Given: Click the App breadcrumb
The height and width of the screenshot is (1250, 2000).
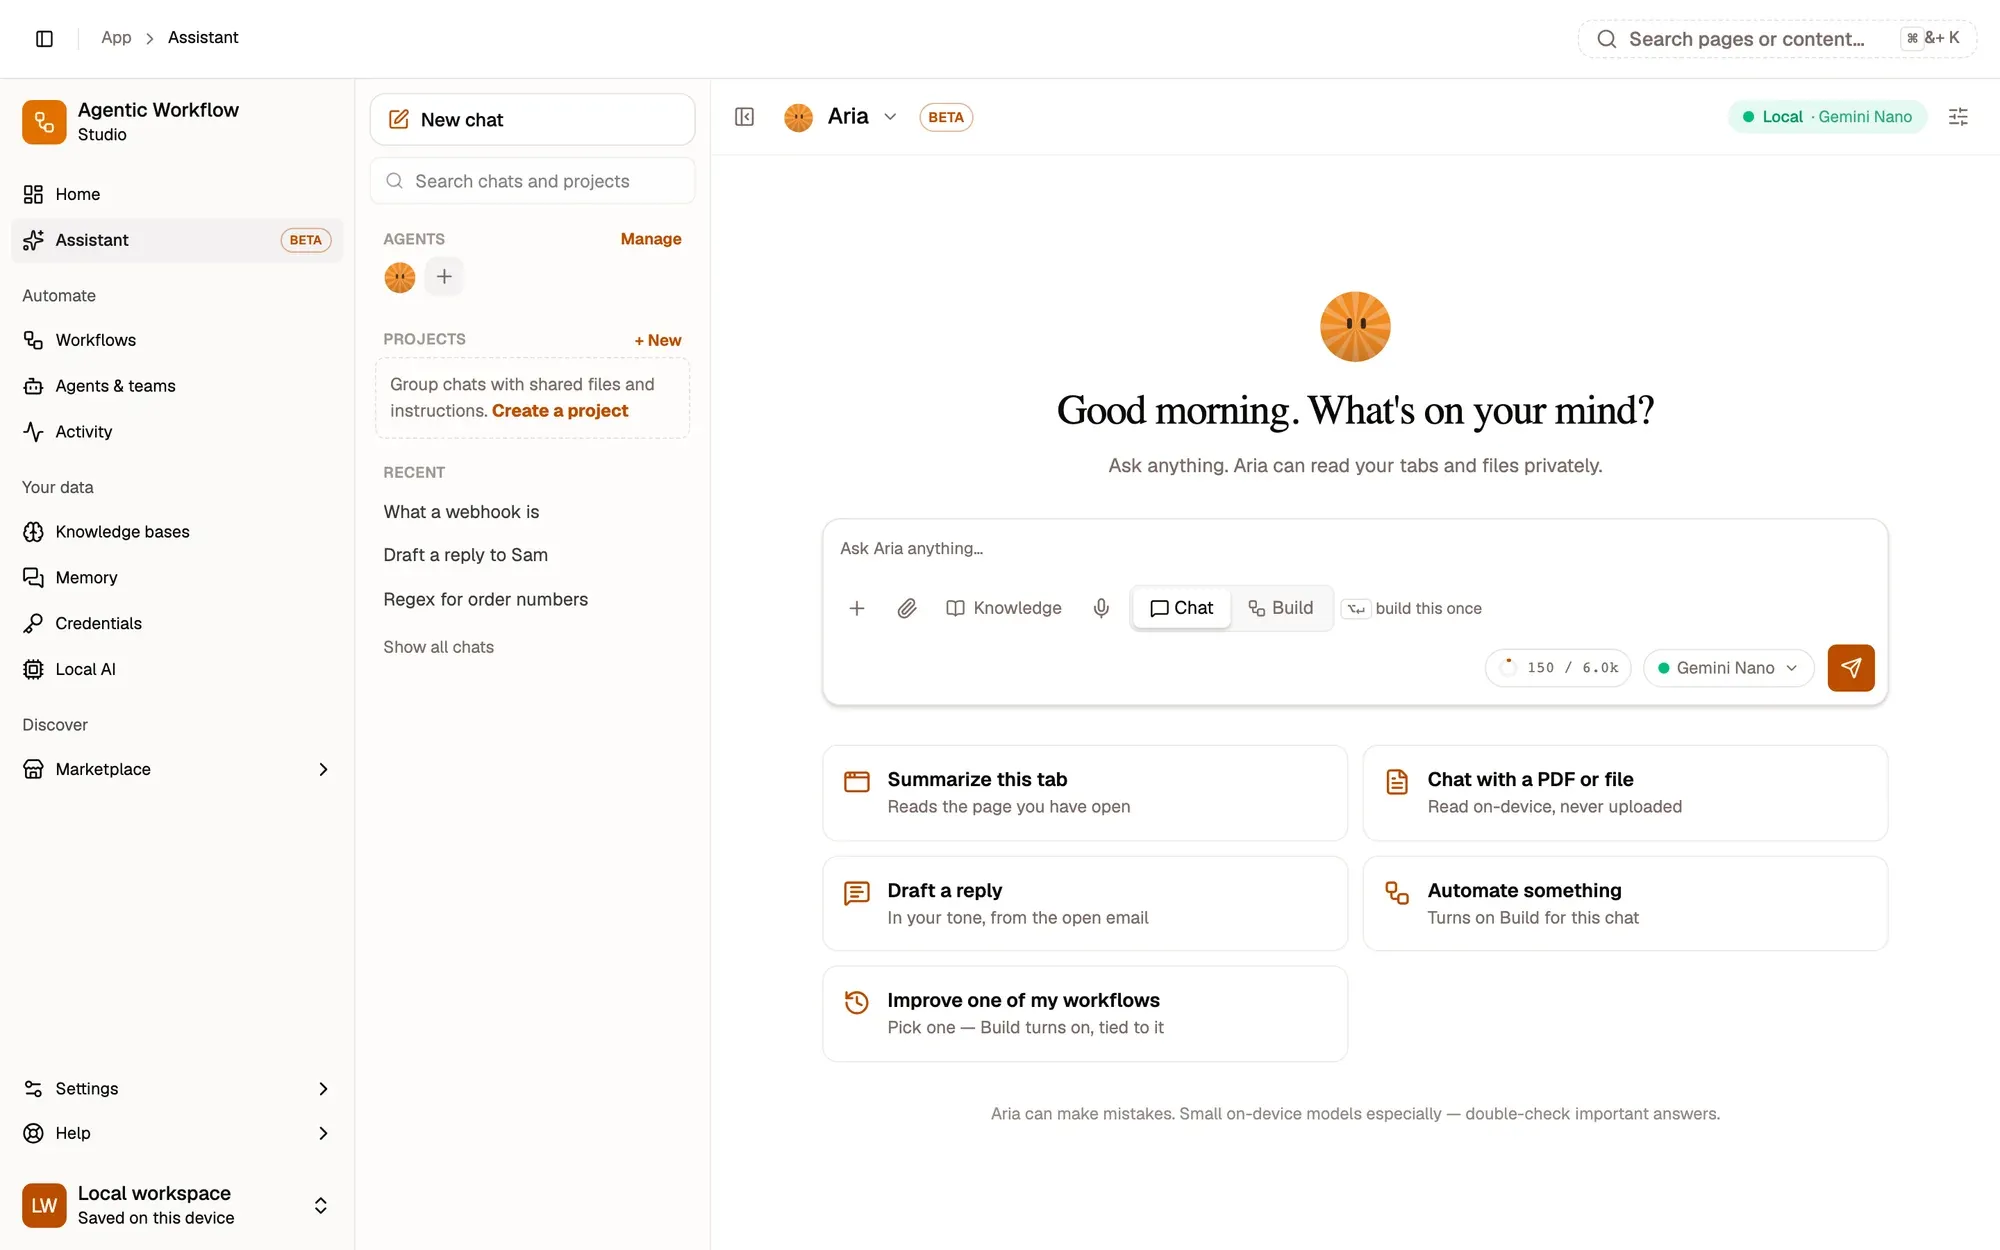Looking at the screenshot, I should (x=116, y=38).
